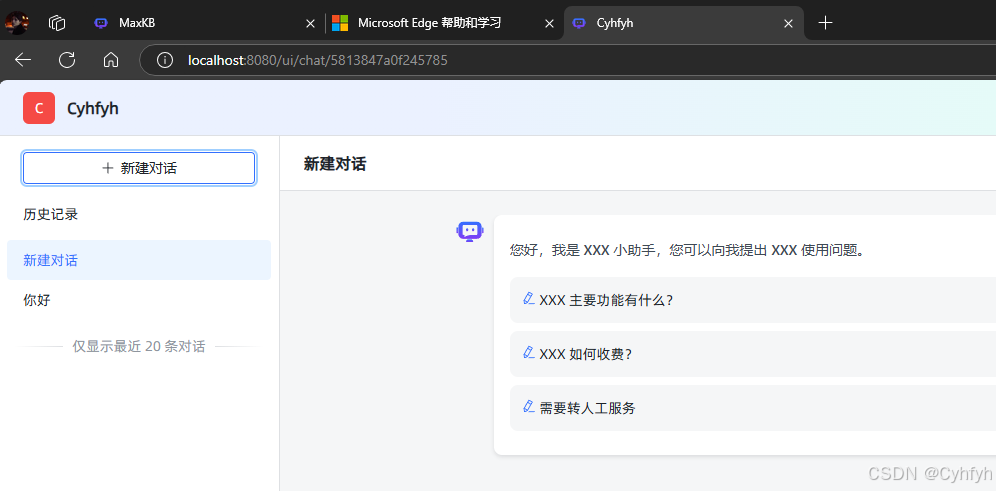This screenshot has width=996, height=491.
Task: Click pencil icon beside 需要转人工服务
Action: click(528, 406)
